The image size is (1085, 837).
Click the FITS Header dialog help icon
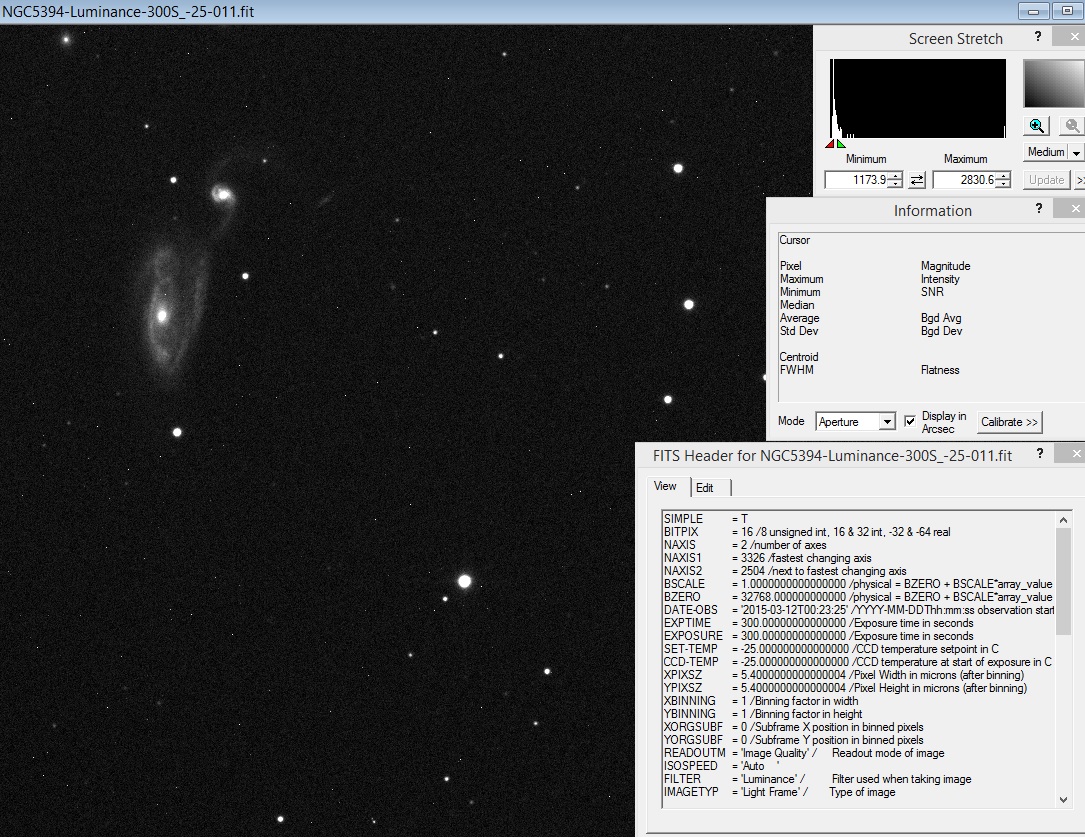[1040, 454]
